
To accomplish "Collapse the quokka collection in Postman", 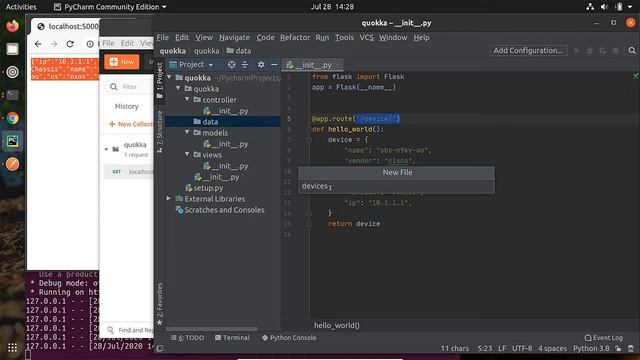I will (x=107, y=149).
